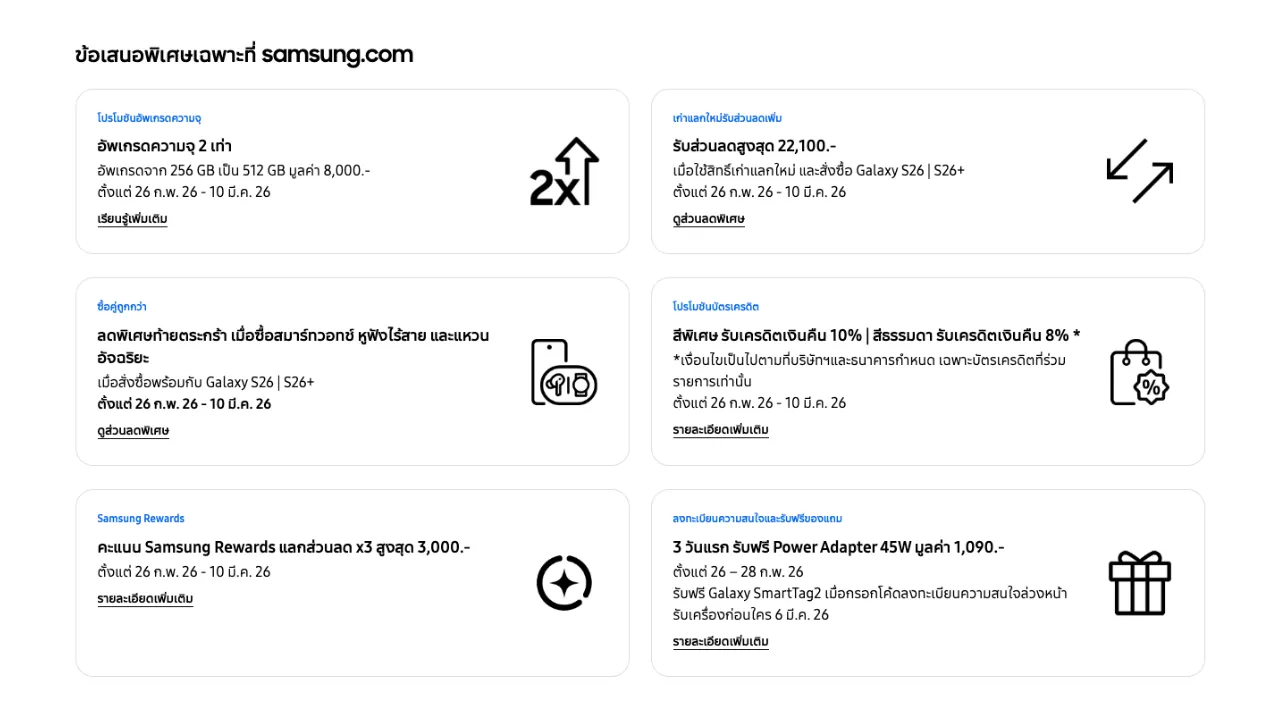Viewport: 1280px width, 720px height.
Task: Click the Power Adapter 45W free gift headline
Action: pyautogui.click(x=838, y=547)
